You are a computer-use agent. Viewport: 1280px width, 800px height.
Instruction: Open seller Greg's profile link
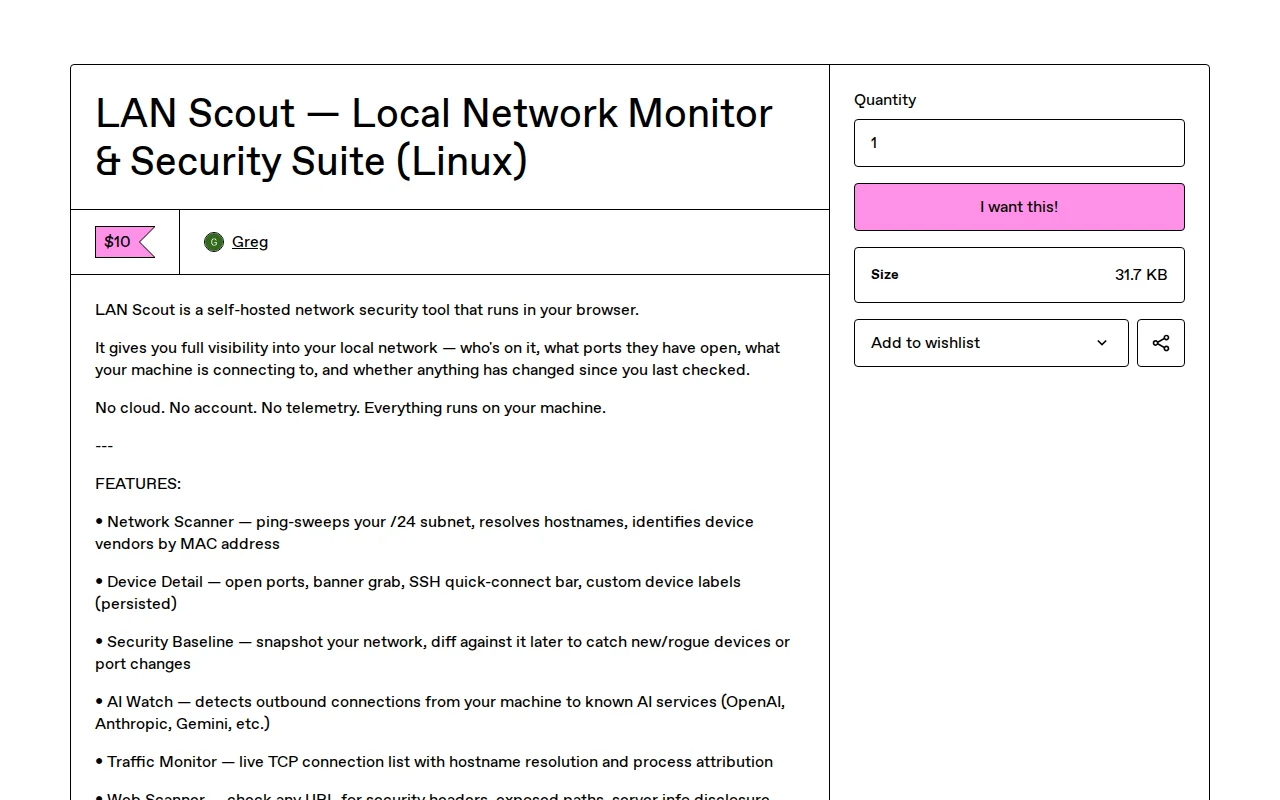coord(250,242)
